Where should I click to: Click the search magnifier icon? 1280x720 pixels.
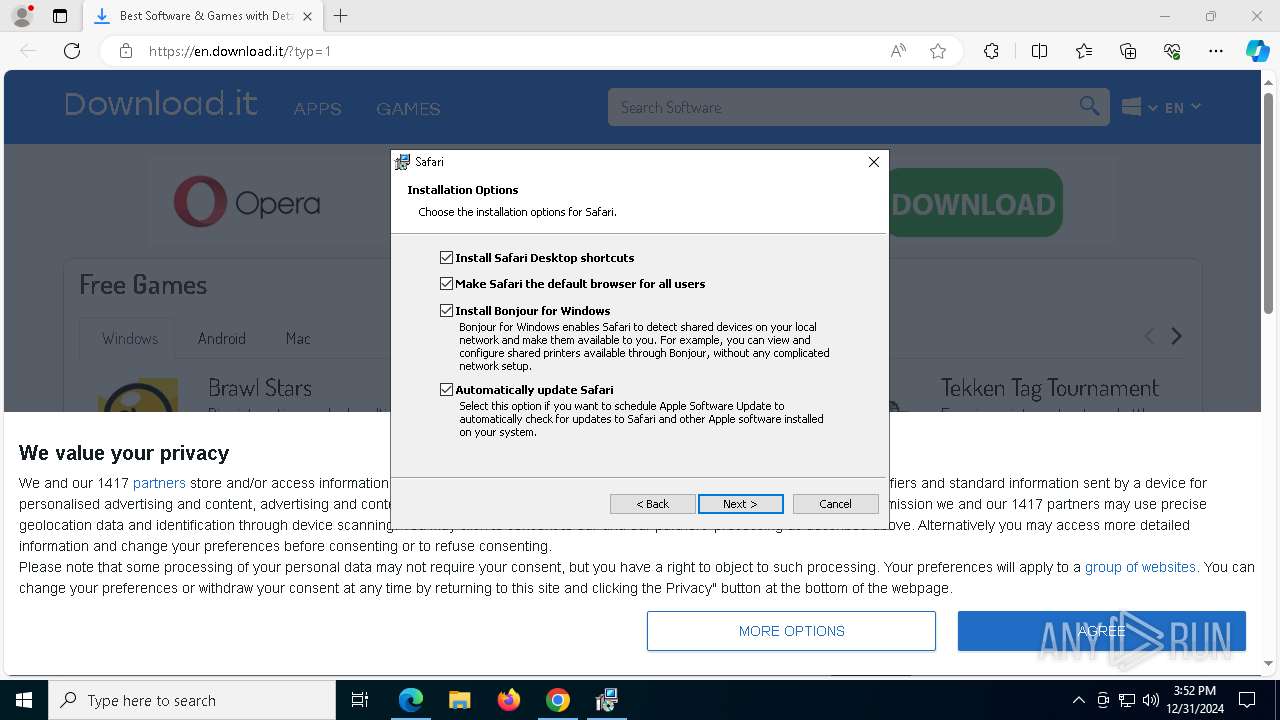(x=1089, y=106)
